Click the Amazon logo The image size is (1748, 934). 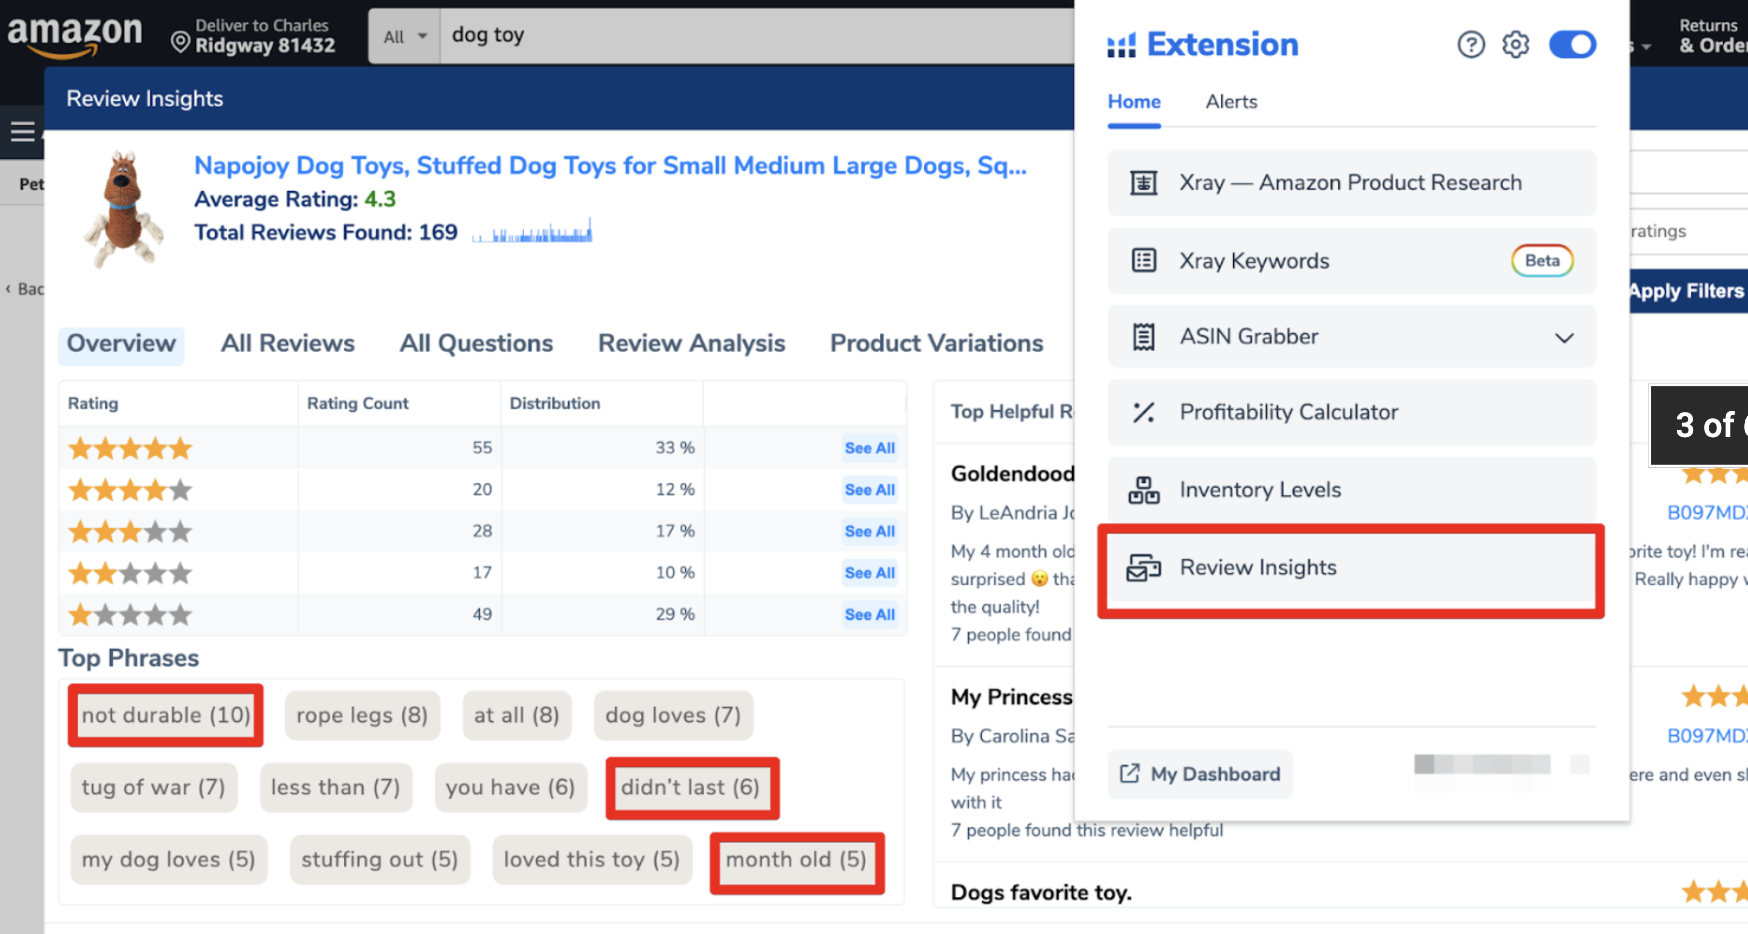click(75, 37)
